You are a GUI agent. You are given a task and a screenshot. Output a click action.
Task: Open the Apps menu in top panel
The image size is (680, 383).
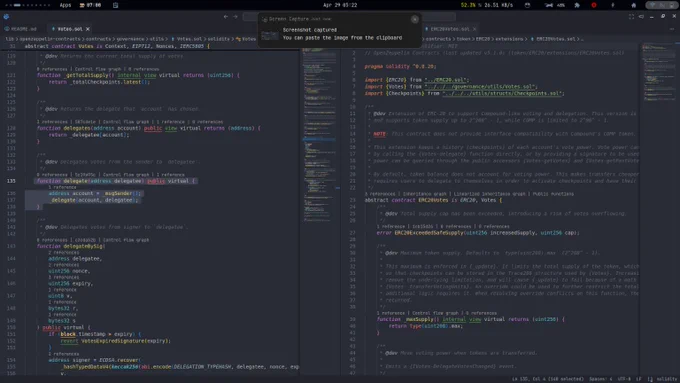click(65, 5)
